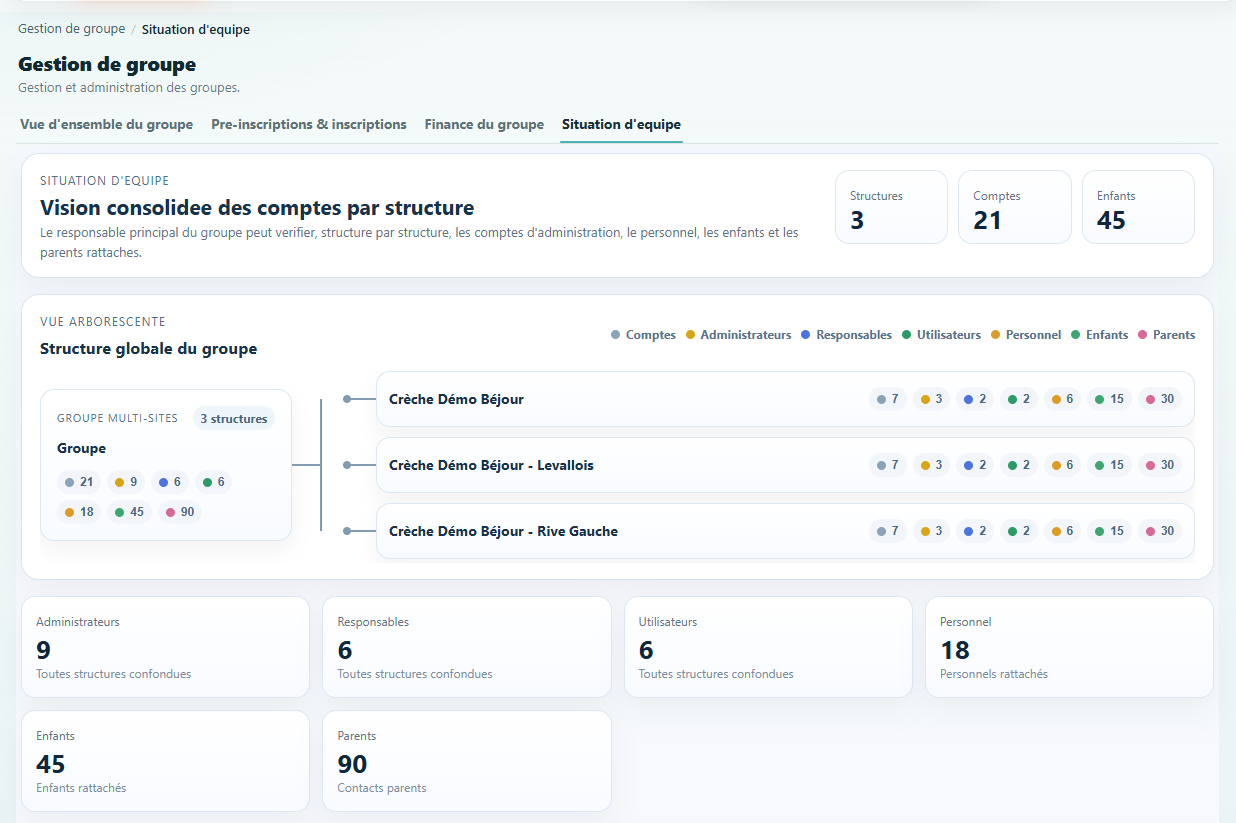The height and width of the screenshot is (823, 1236).
Task: Open the Personnel 18 statistics card
Action: (1069, 647)
